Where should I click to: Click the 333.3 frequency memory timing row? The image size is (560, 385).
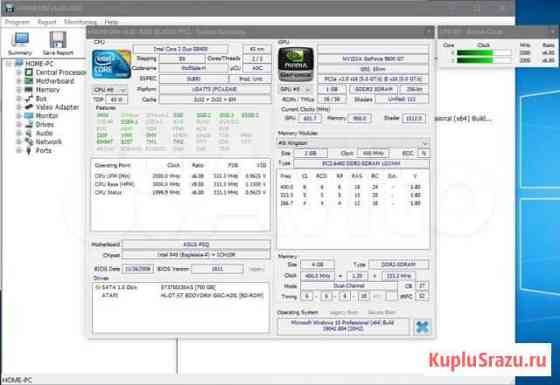(x=351, y=195)
